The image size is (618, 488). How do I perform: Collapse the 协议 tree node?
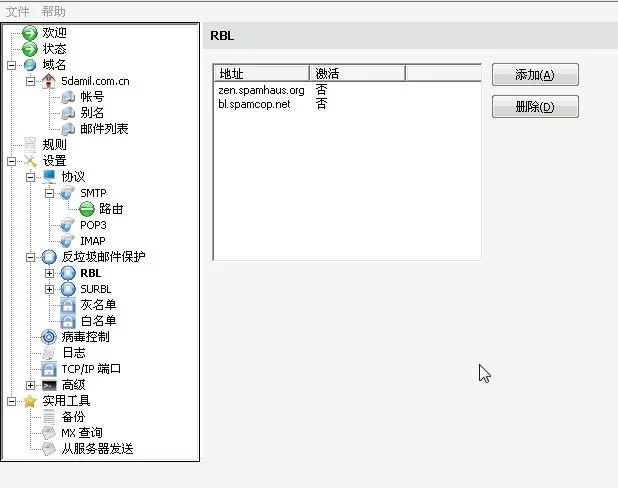pyautogui.click(x=30, y=177)
